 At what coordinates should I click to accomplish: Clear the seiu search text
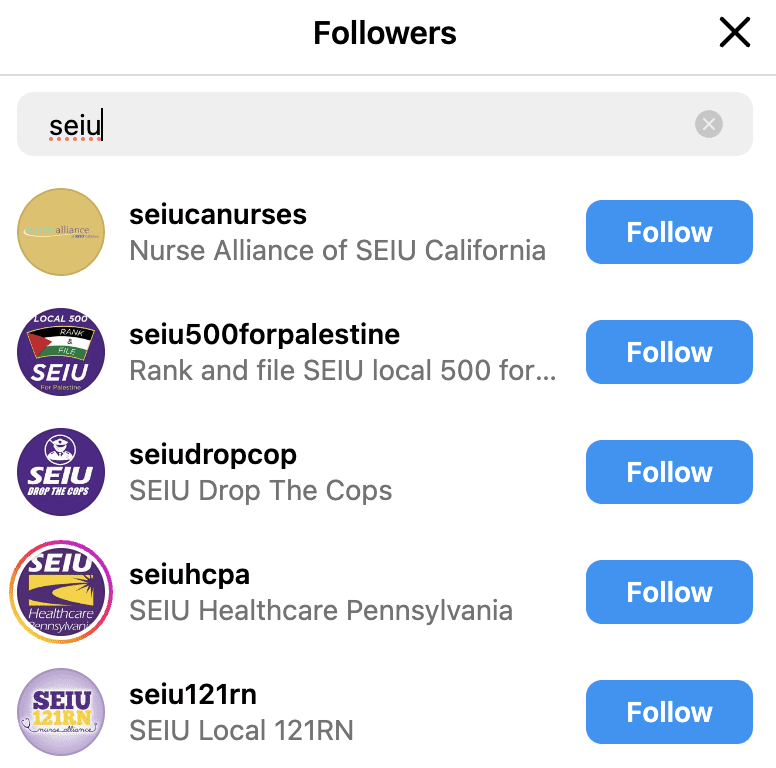click(x=709, y=124)
